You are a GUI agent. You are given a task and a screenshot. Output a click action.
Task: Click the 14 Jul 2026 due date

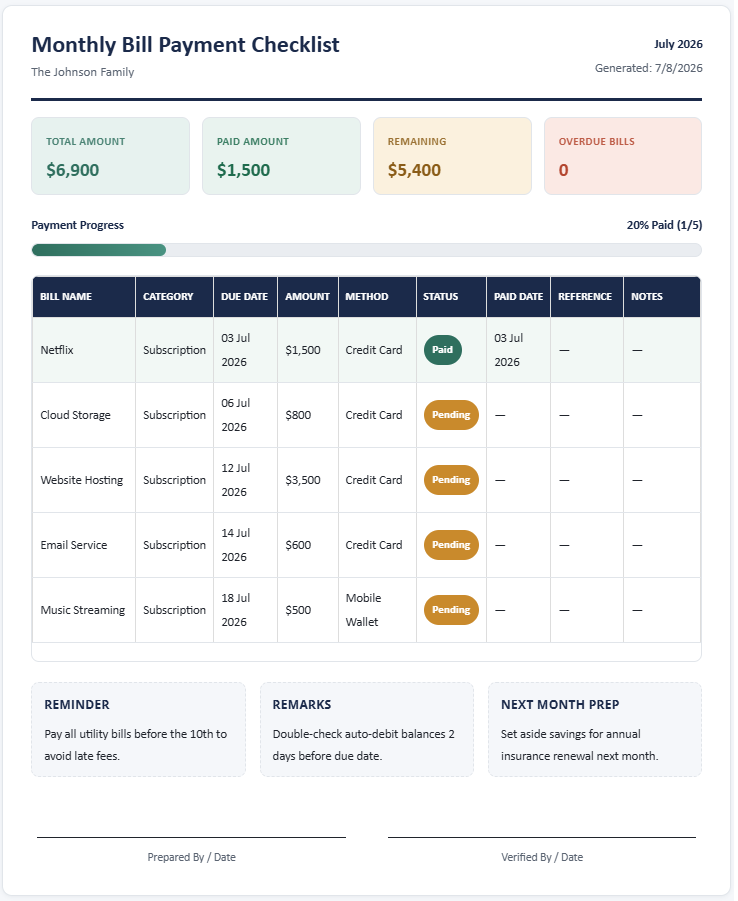pos(245,545)
